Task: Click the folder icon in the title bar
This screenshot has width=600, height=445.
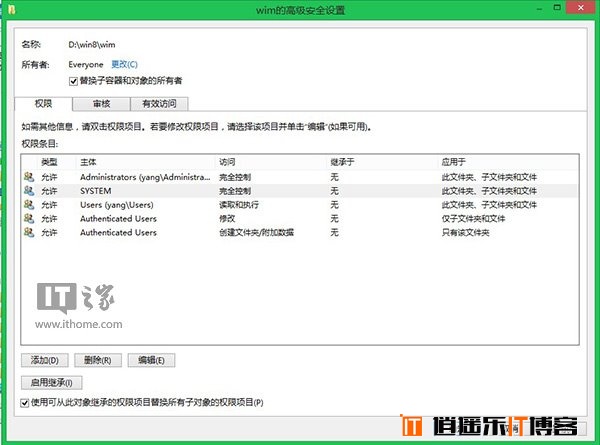Action: [11, 9]
